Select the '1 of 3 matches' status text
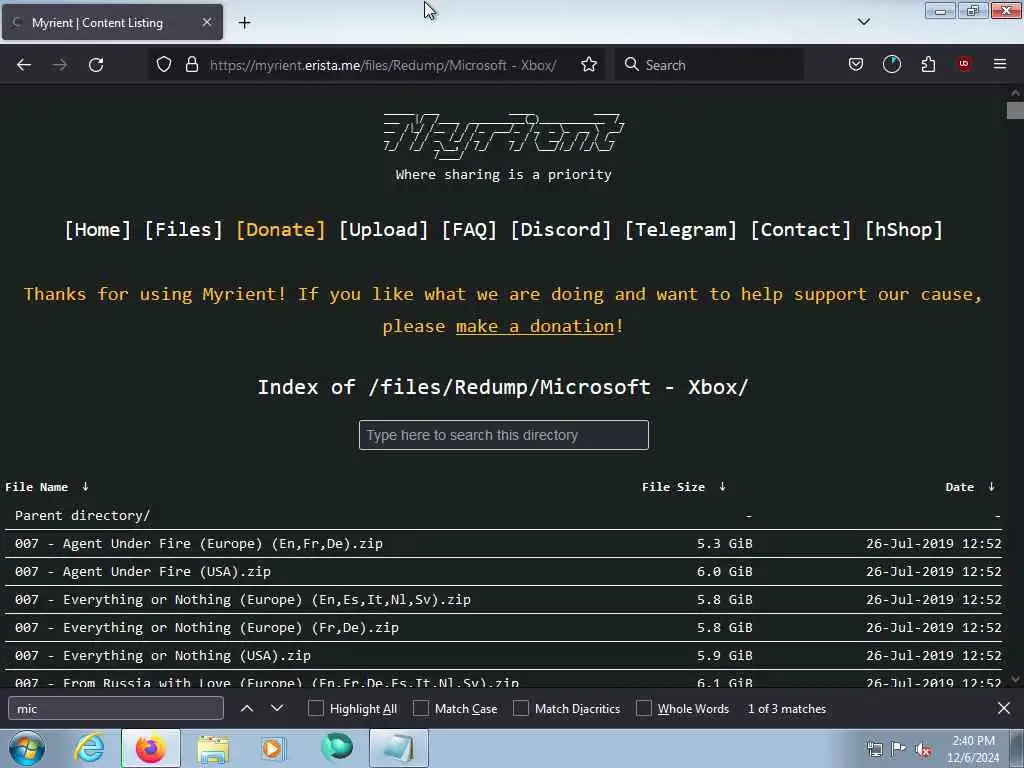1024x768 pixels. [x=787, y=709]
